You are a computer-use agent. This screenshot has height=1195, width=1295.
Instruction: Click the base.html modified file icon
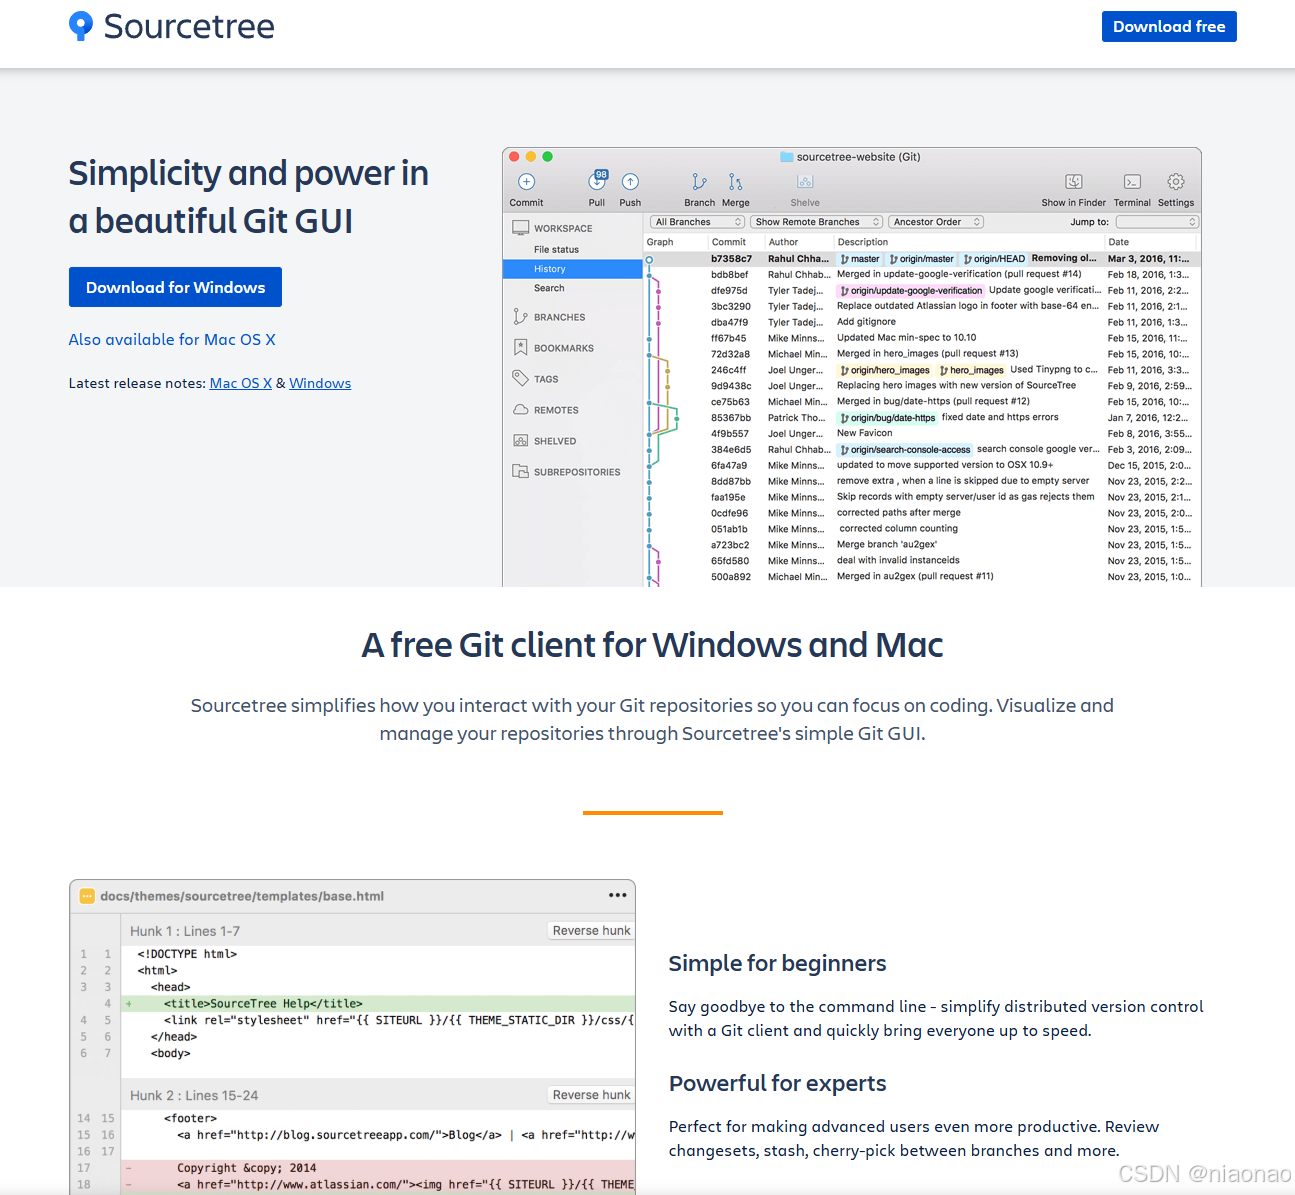click(x=87, y=896)
